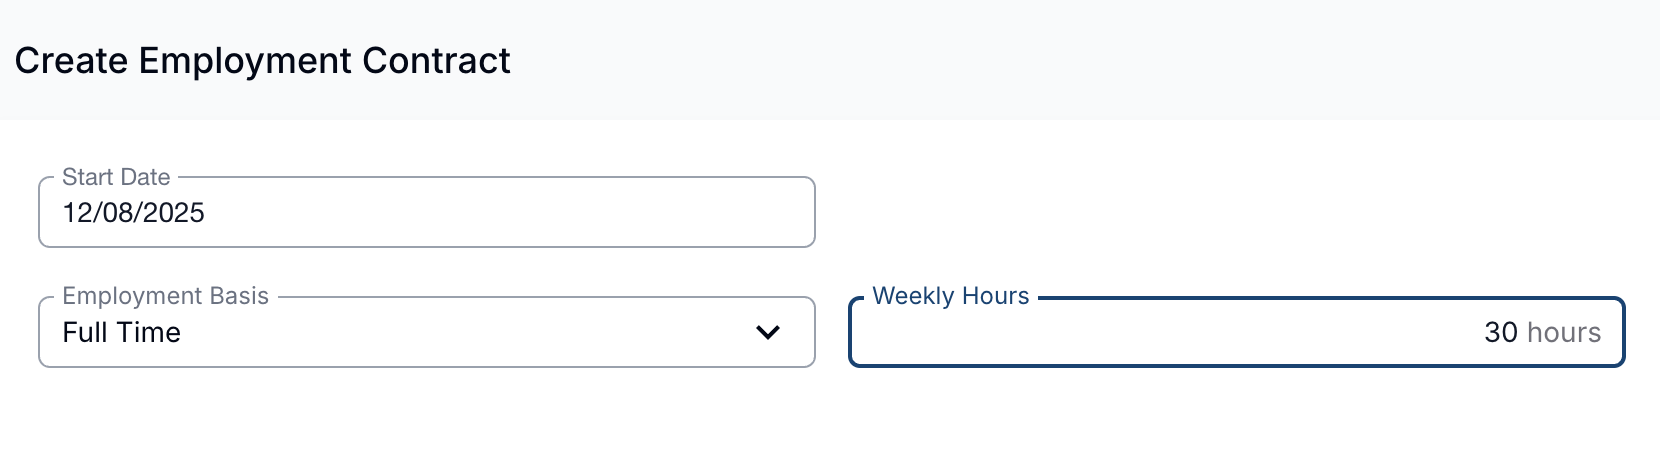The image size is (1660, 466).
Task: Click the 'Weekly Hours' field label
Action: coord(950,297)
